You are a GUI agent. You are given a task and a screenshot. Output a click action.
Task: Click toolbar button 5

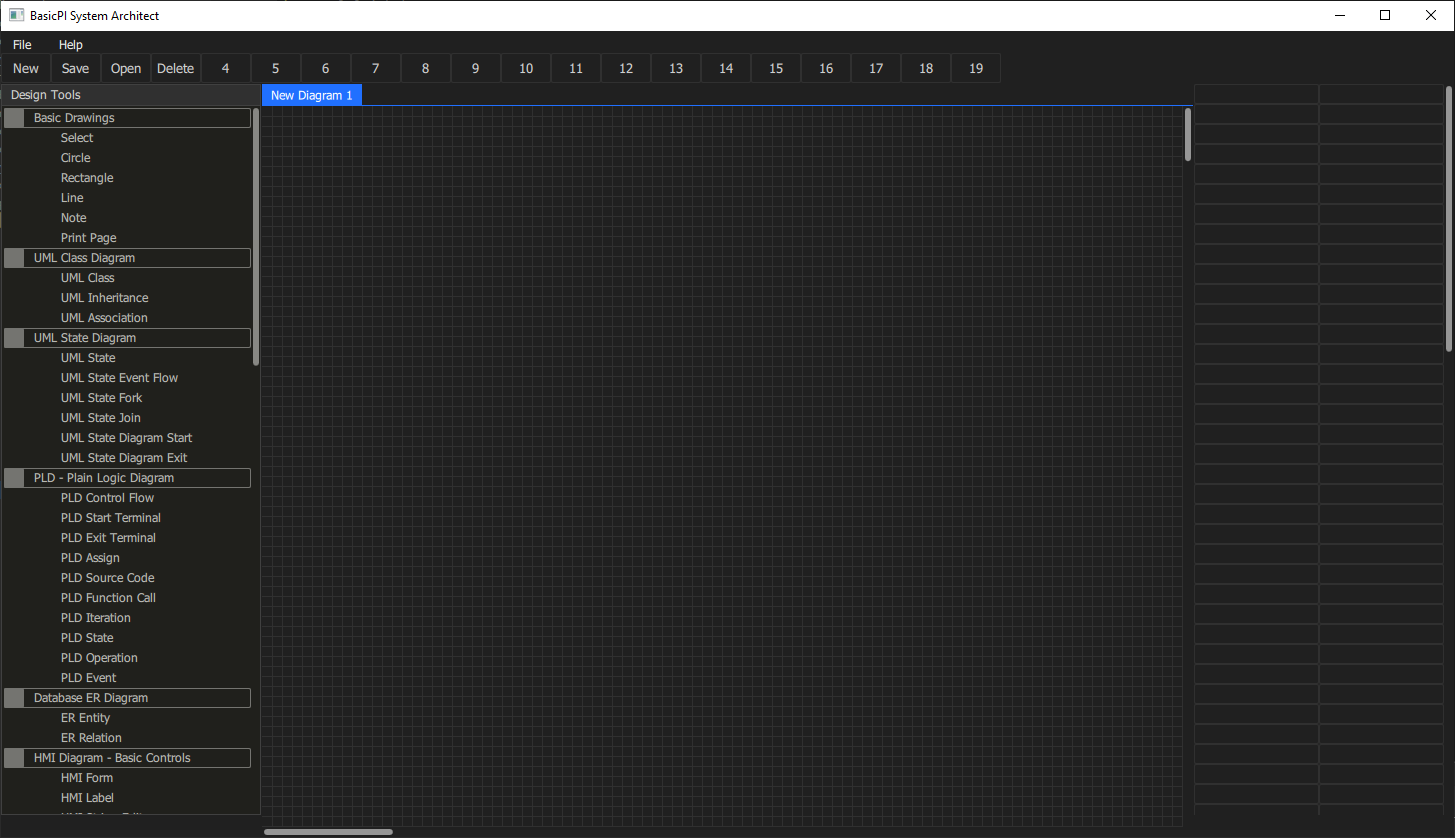276,68
